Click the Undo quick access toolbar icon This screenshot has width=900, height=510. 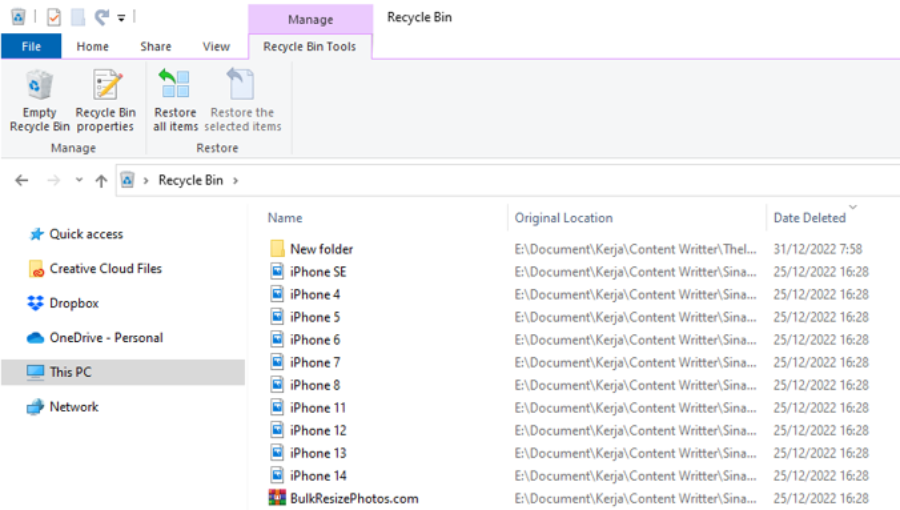(102, 17)
